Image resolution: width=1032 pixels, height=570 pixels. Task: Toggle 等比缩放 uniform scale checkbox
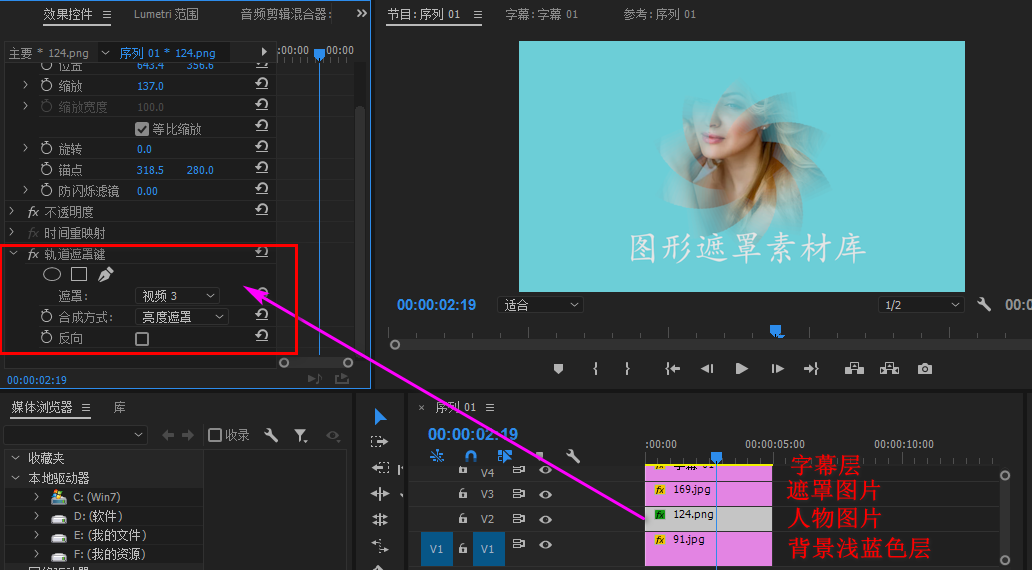[142, 129]
